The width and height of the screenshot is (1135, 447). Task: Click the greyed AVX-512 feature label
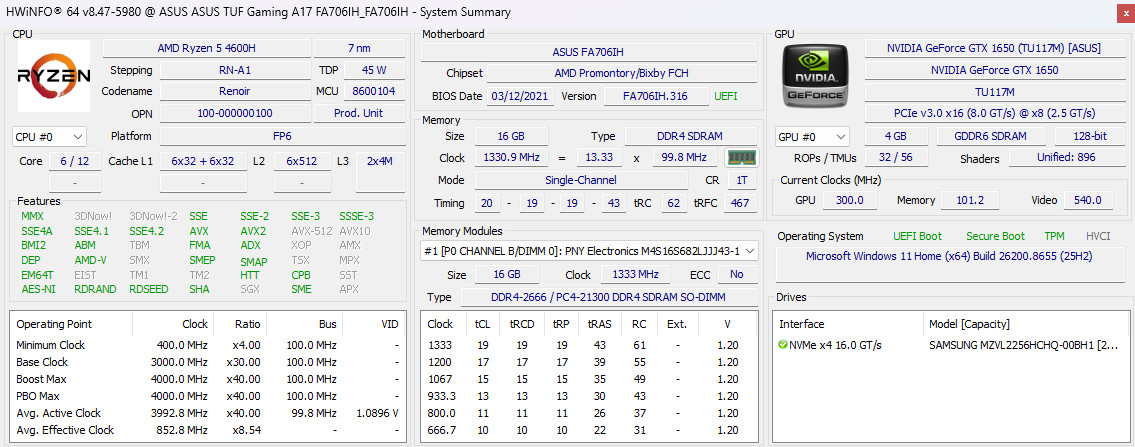(x=312, y=231)
